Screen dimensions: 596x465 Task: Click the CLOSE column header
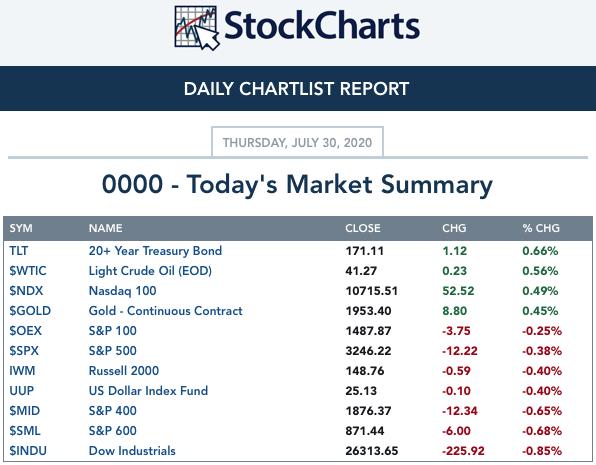tap(363, 228)
